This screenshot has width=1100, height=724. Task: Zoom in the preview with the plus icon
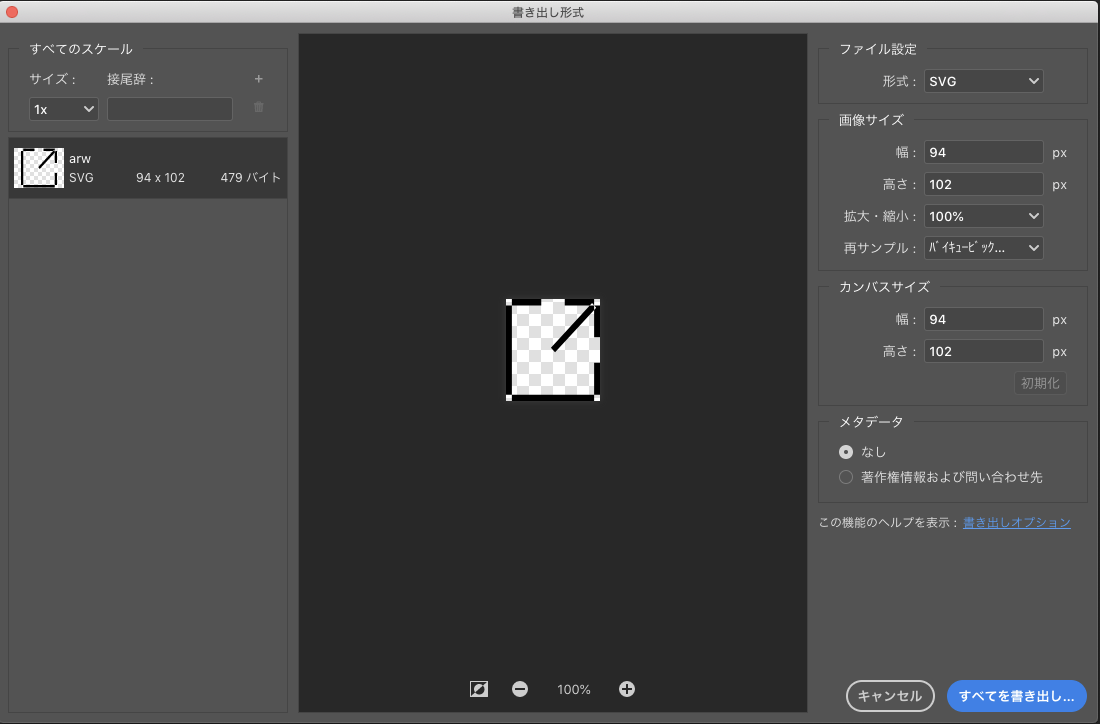626,689
